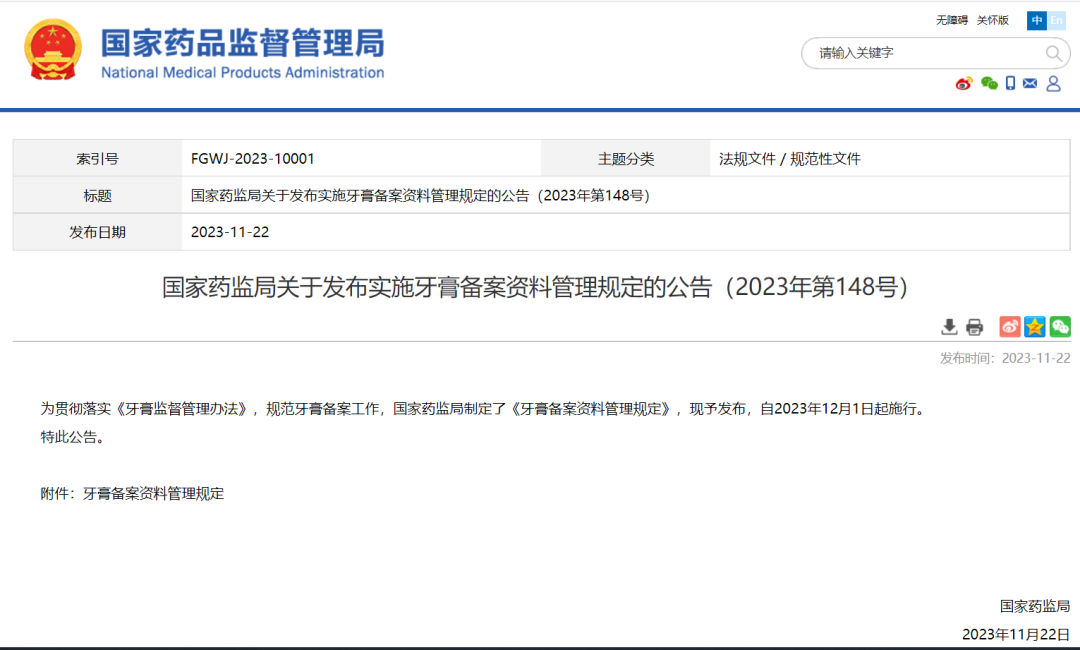Open the mobile app icon in the header
The width and height of the screenshot is (1080, 650).
click(1010, 84)
